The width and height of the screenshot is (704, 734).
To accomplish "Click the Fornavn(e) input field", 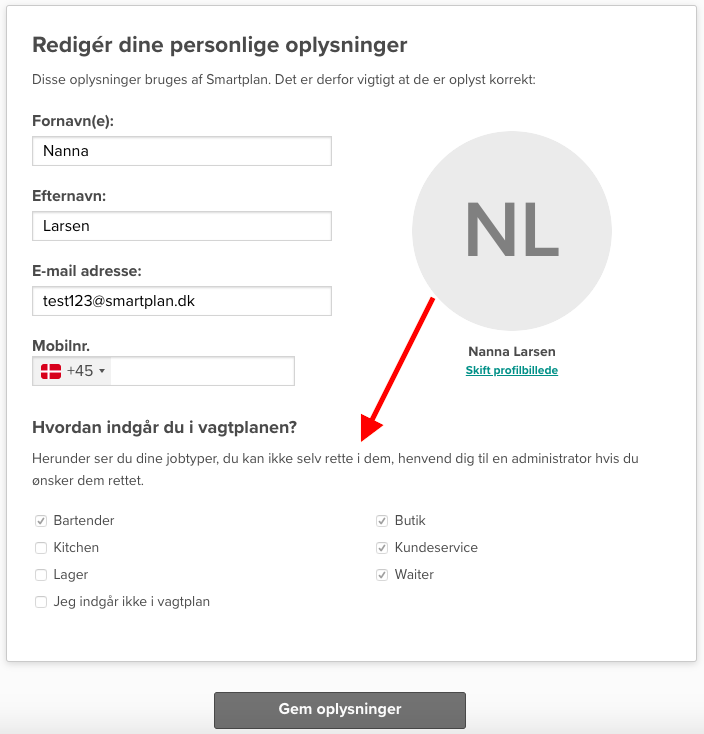I will click(x=182, y=151).
